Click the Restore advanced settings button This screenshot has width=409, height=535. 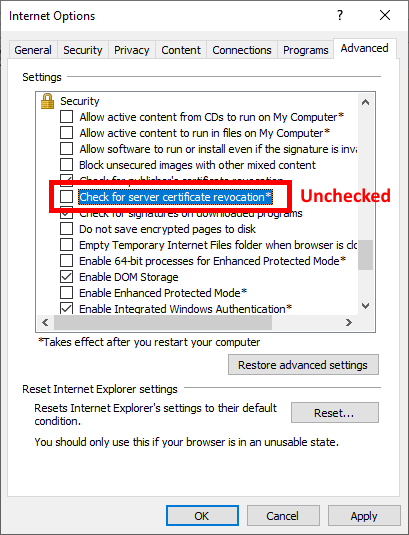pyautogui.click(x=303, y=365)
